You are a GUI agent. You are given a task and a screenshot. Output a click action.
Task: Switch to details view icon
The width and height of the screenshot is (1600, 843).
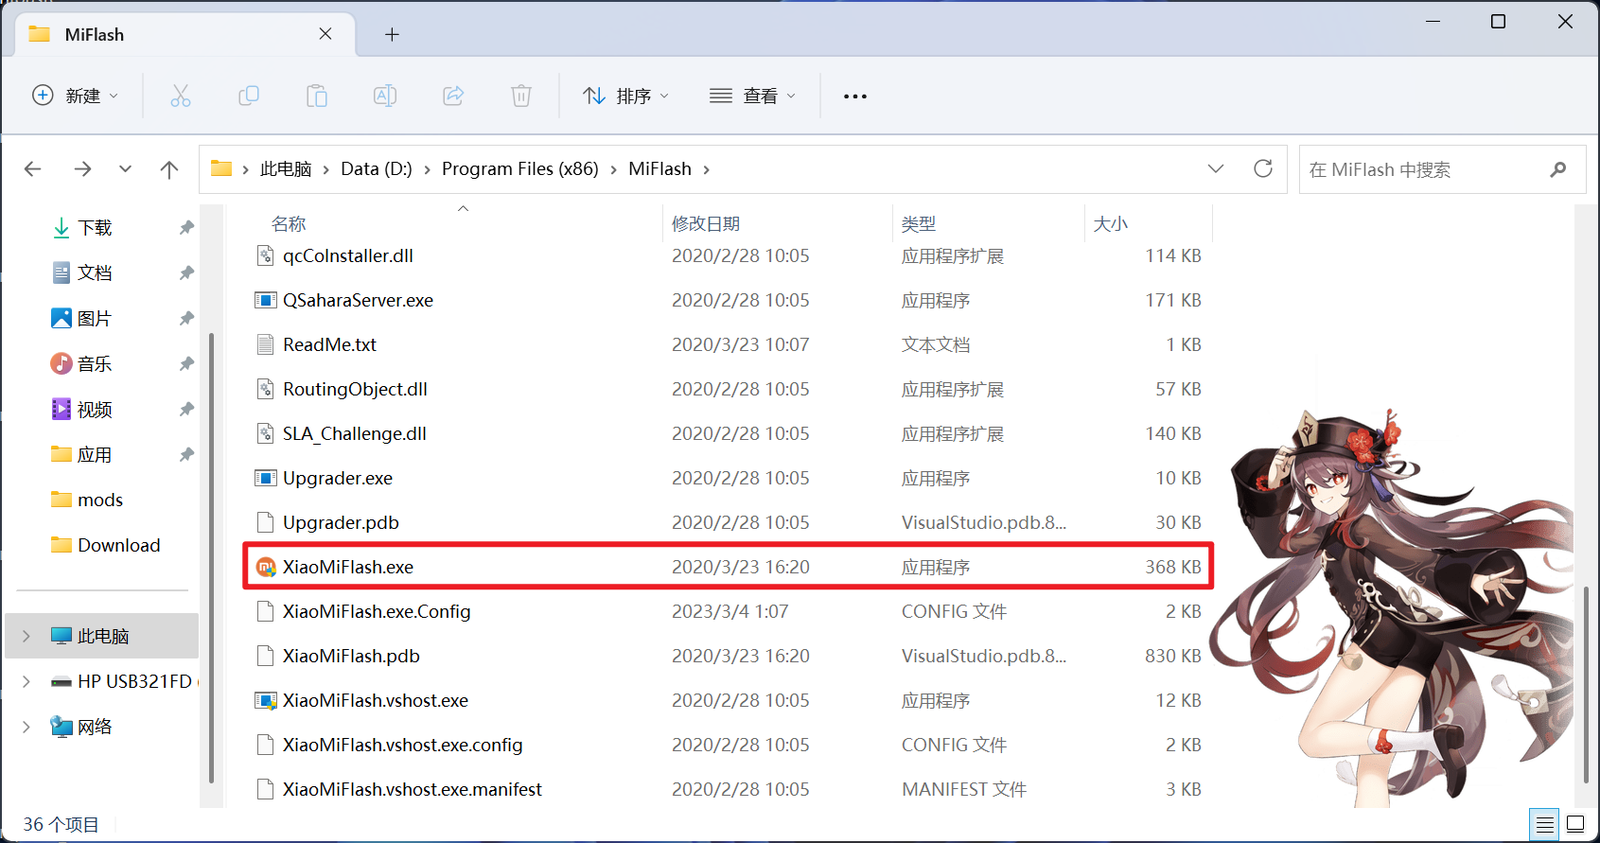pos(1545,825)
